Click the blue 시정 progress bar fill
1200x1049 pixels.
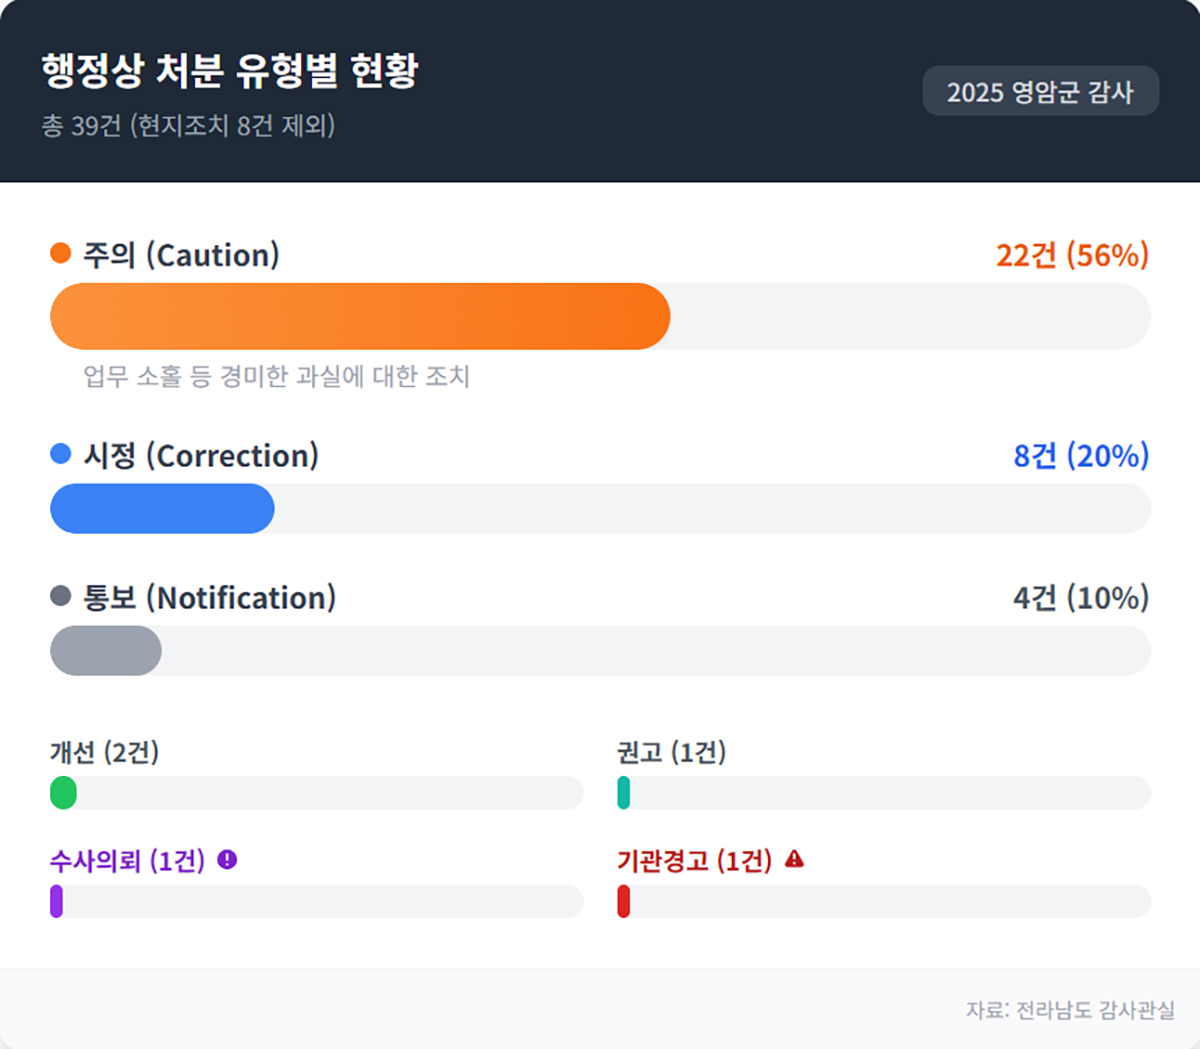click(x=162, y=508)
